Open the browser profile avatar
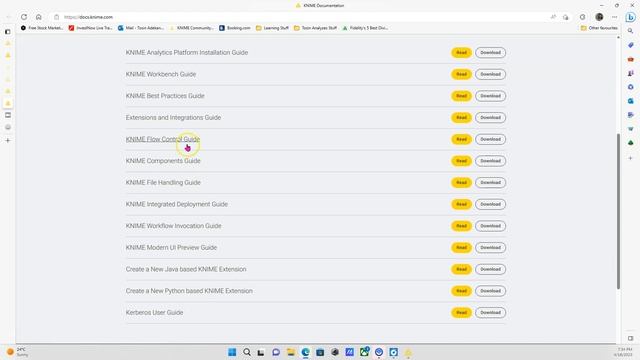Viewport: 640px width, 360px height. 599,17
